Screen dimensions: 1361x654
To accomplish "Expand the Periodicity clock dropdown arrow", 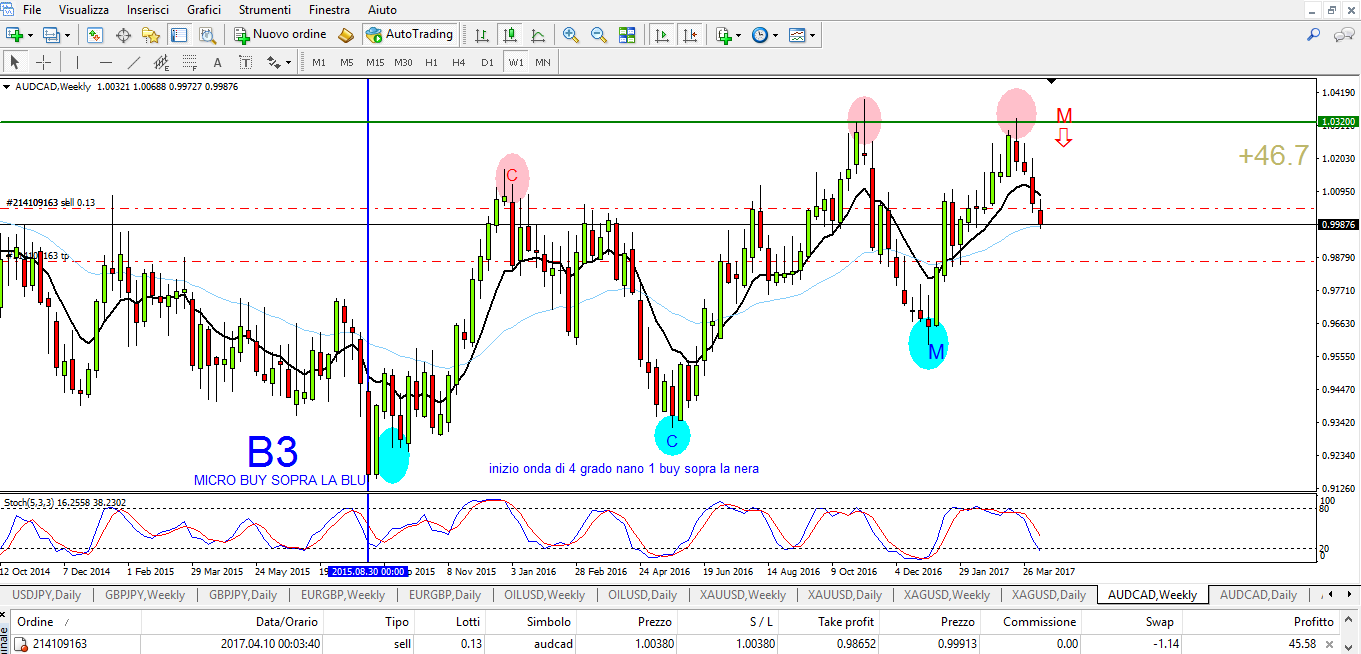I will click(775, 35).
